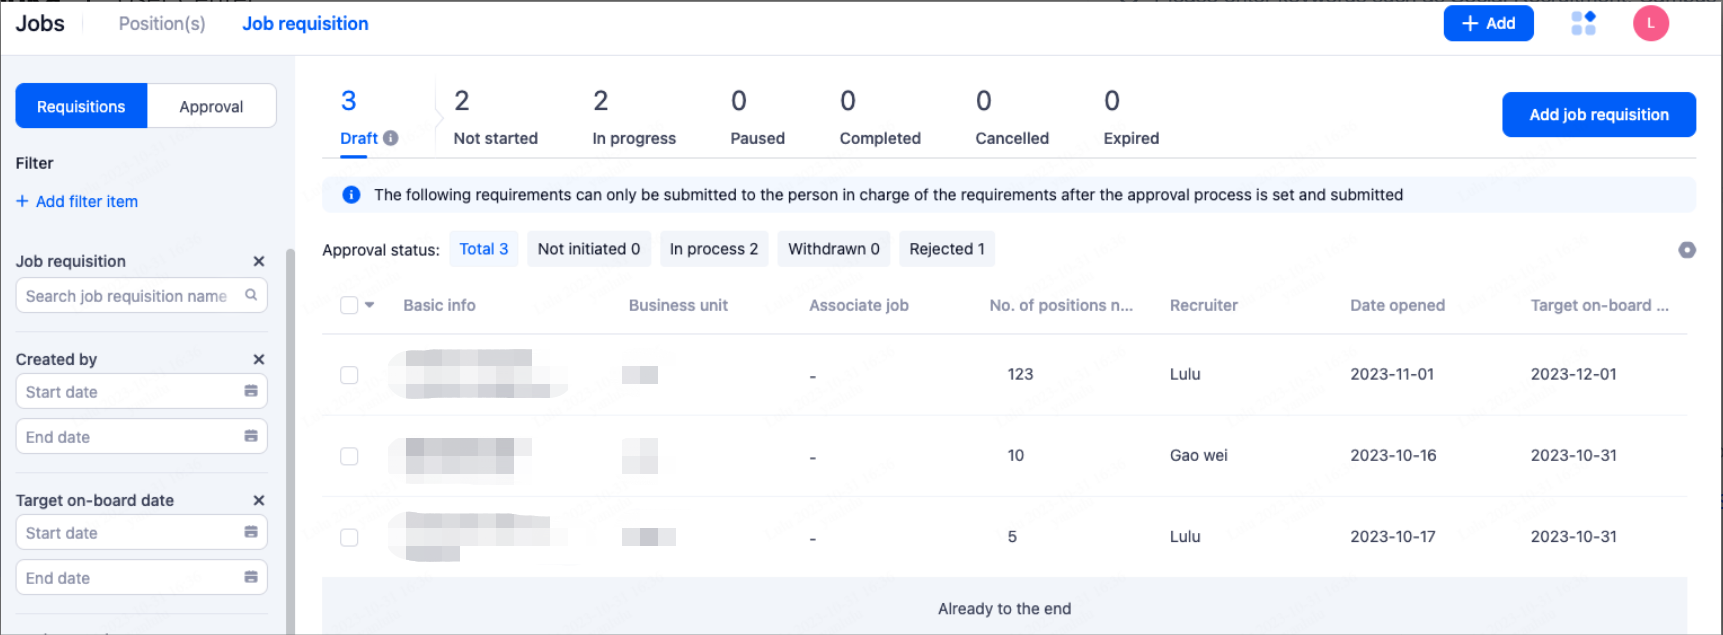This screenshot has height=635, width=1723.
Task: Click the search icon in Job requisition field
Action: point(251,295)
